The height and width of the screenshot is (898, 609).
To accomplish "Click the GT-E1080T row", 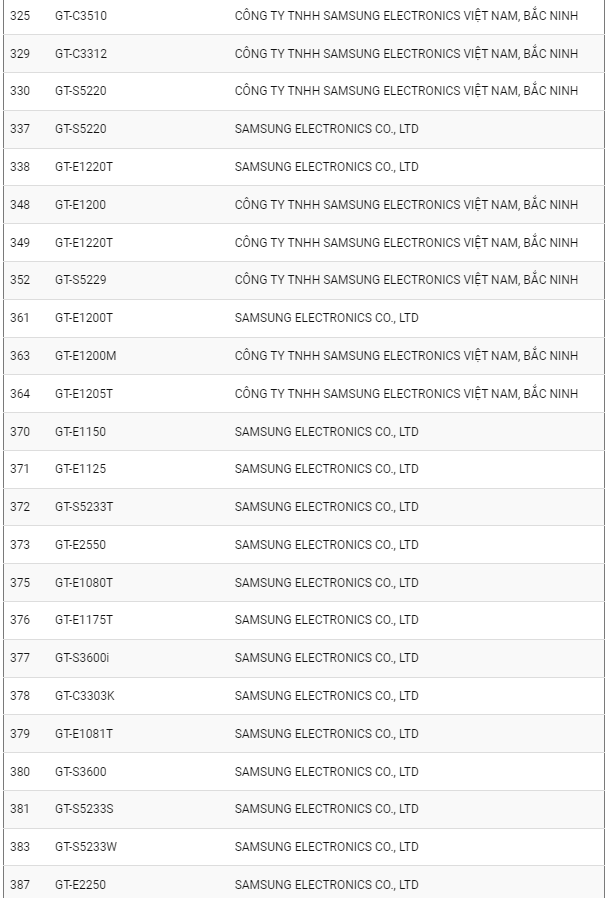I will [304, 582].
